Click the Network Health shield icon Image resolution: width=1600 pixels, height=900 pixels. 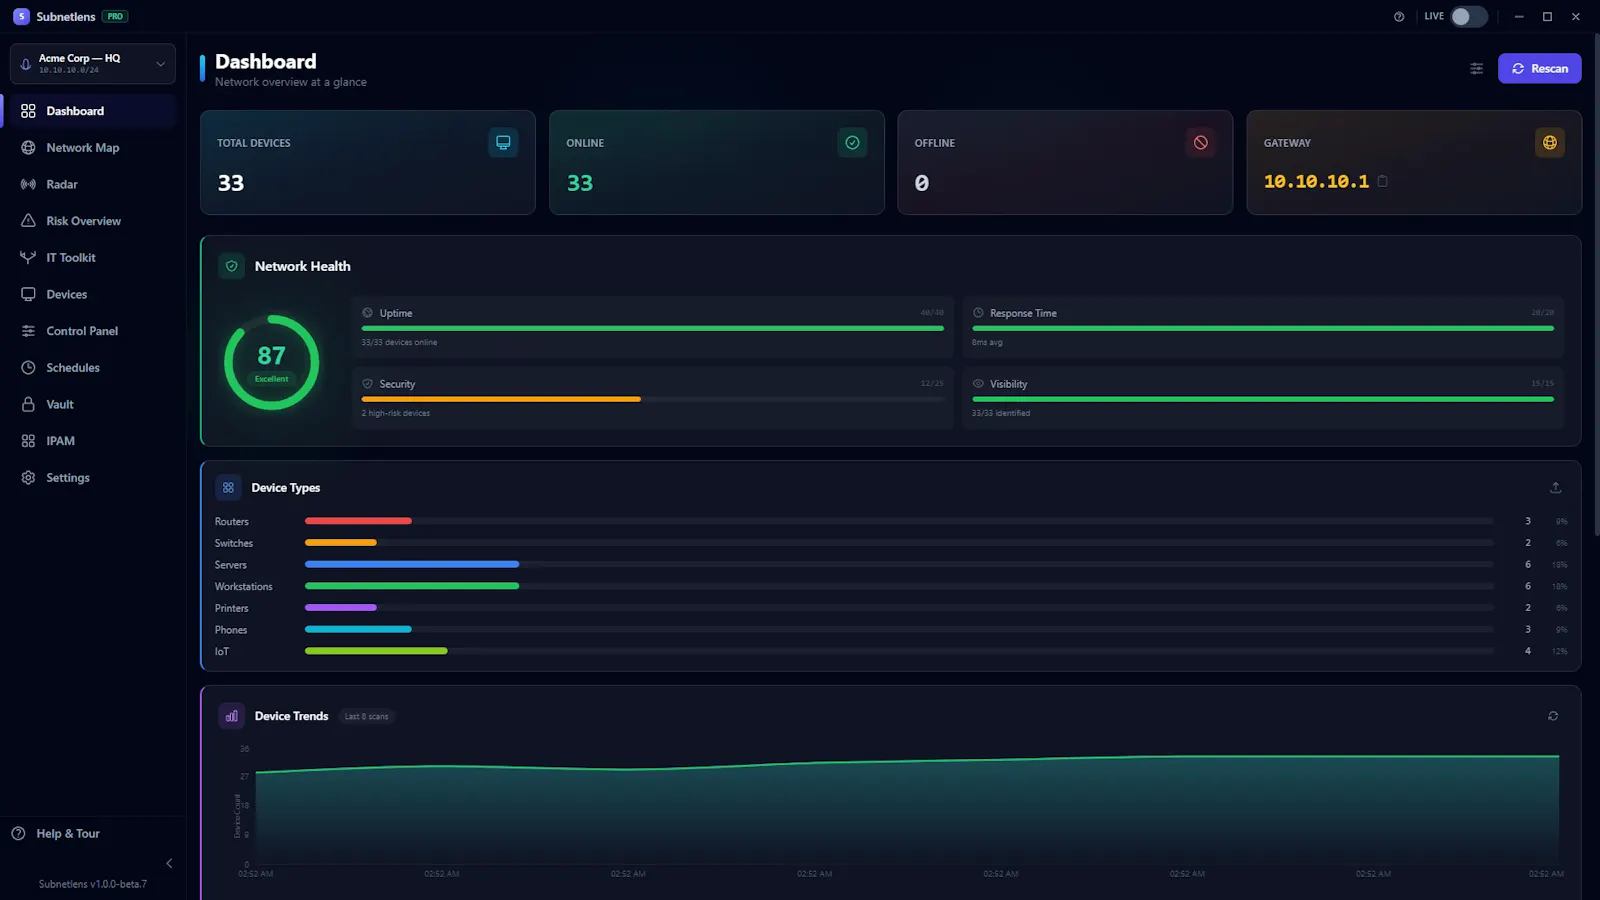coord(231,266)
